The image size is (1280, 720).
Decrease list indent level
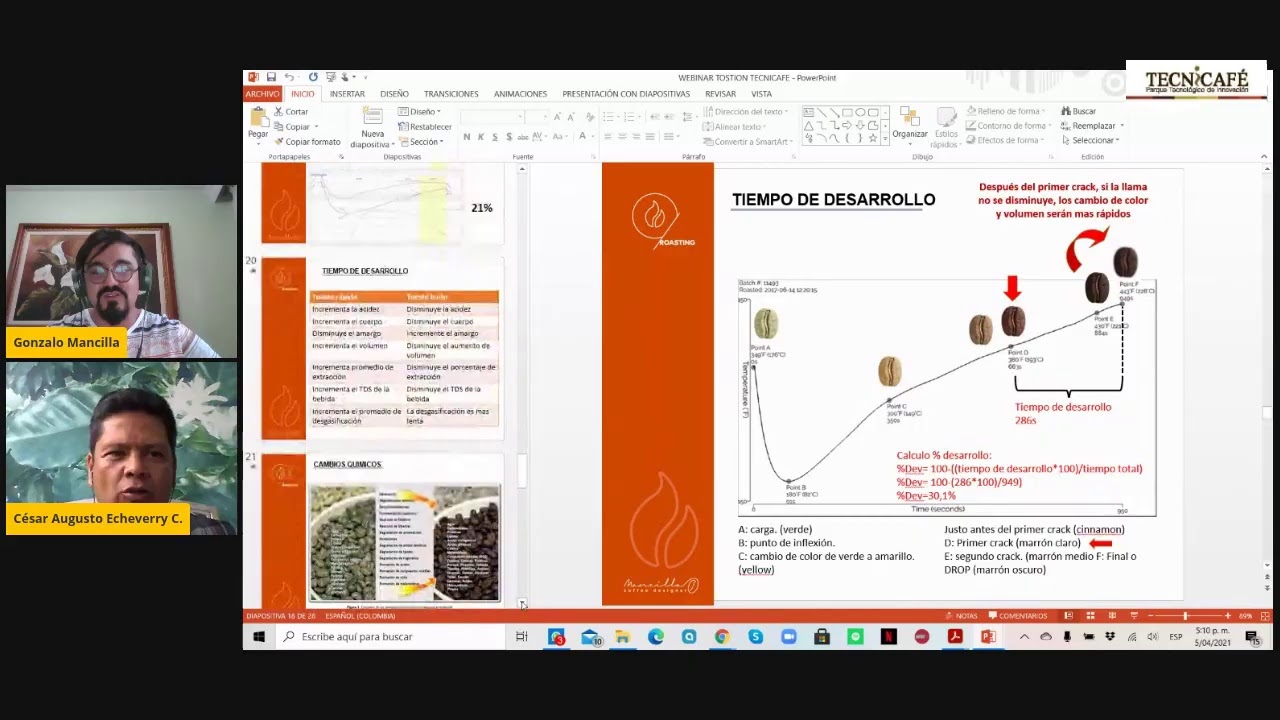pos(657,117)
